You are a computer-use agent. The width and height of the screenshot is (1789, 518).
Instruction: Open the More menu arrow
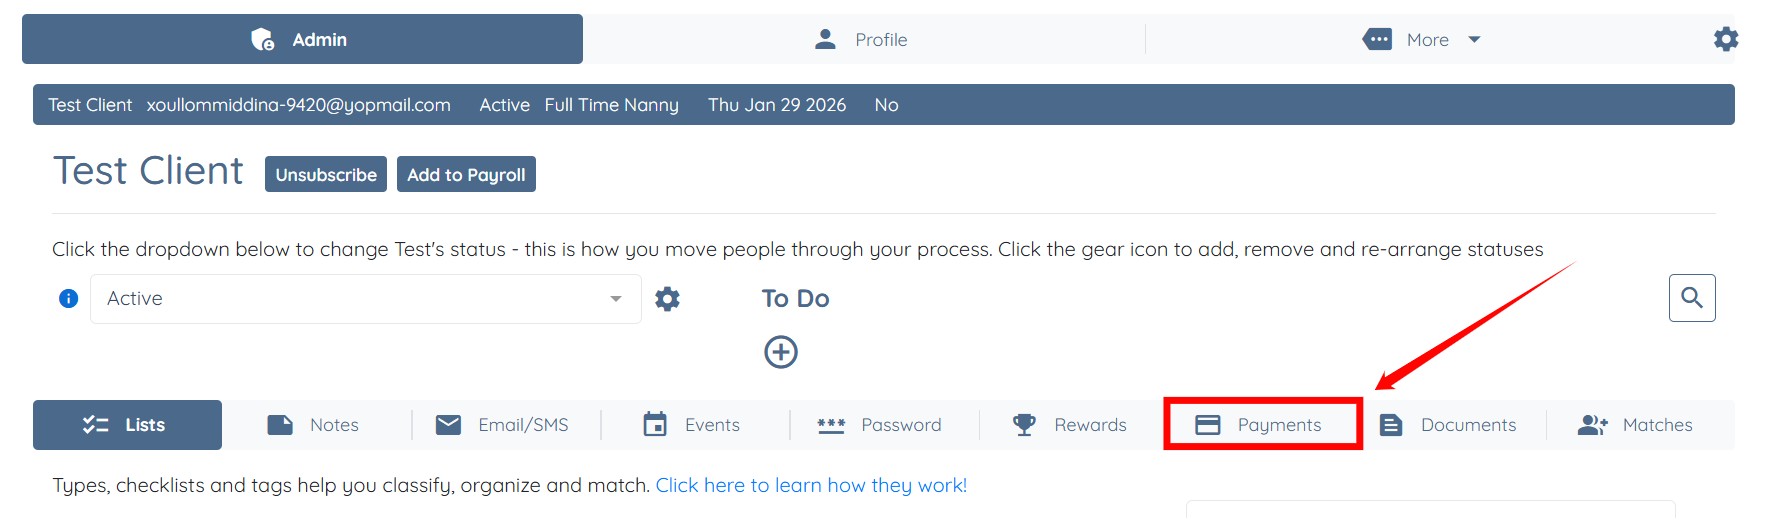click(x=1474, y=40)
